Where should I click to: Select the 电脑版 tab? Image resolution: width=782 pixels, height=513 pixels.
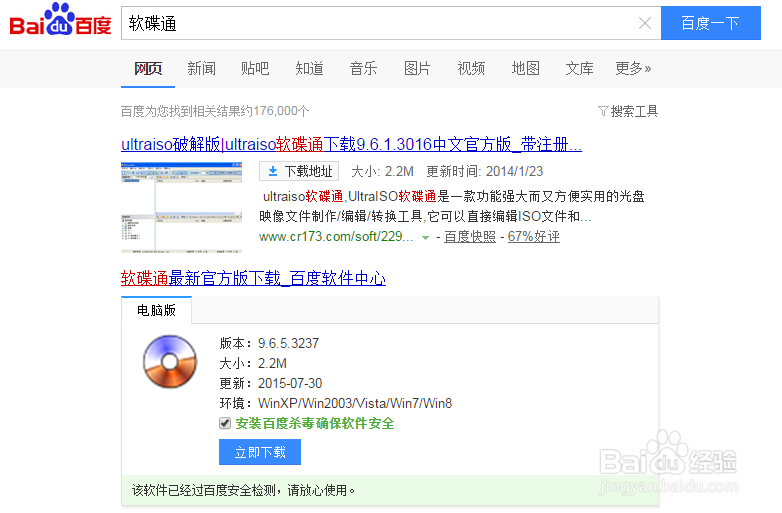tap(157, 310)
